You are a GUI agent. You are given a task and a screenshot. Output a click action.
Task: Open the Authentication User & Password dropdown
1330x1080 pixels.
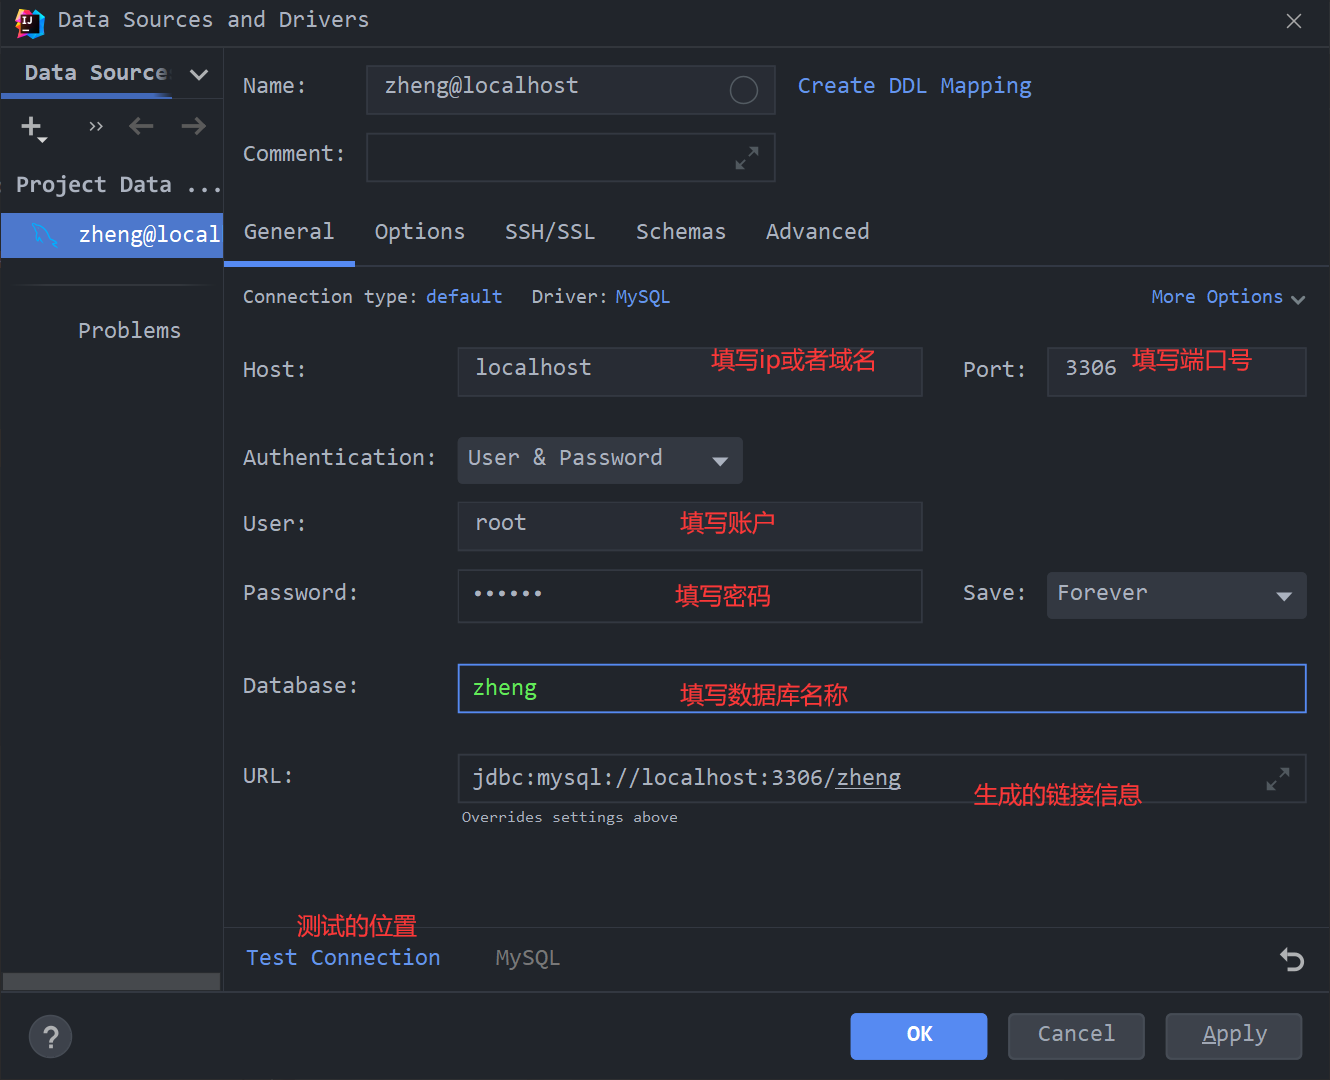point(599,460)
